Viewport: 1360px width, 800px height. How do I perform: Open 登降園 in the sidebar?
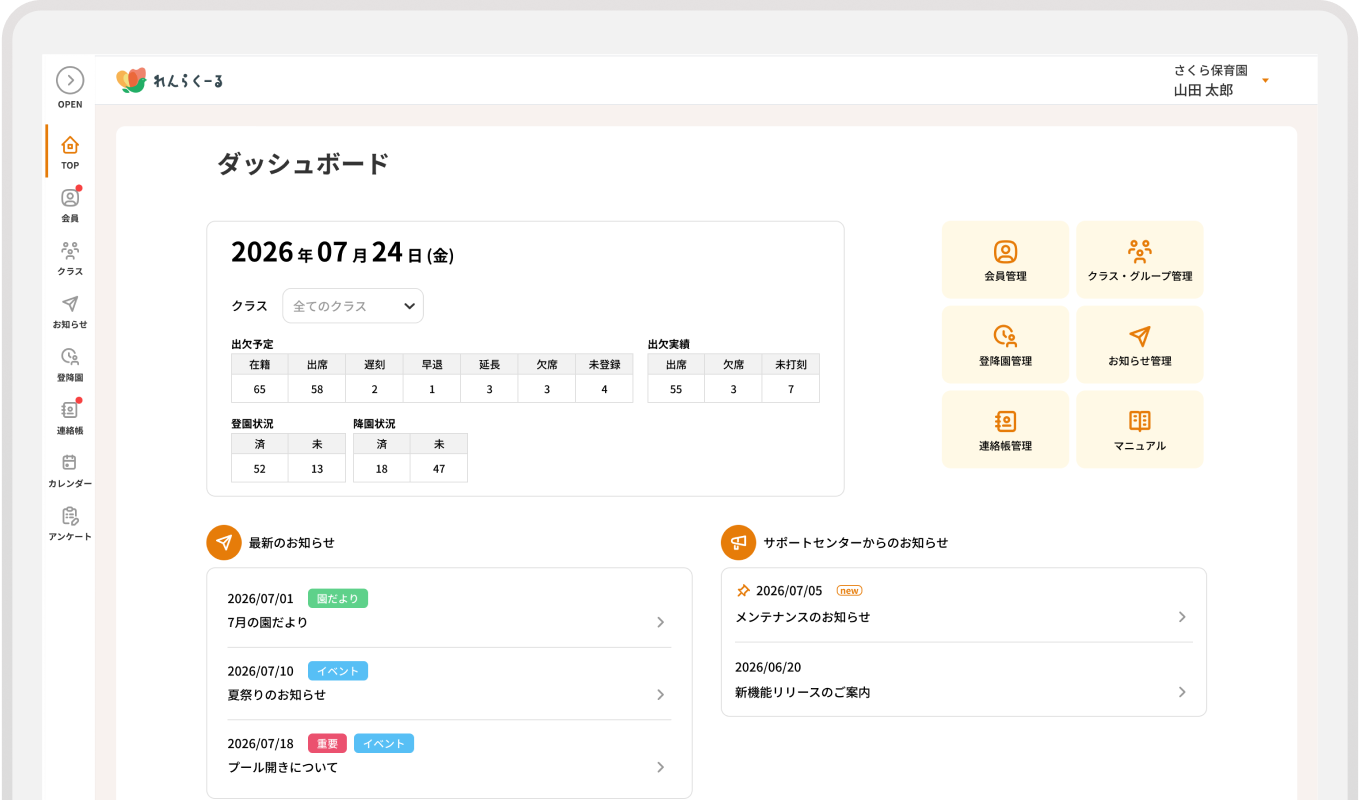click(70, 363)
